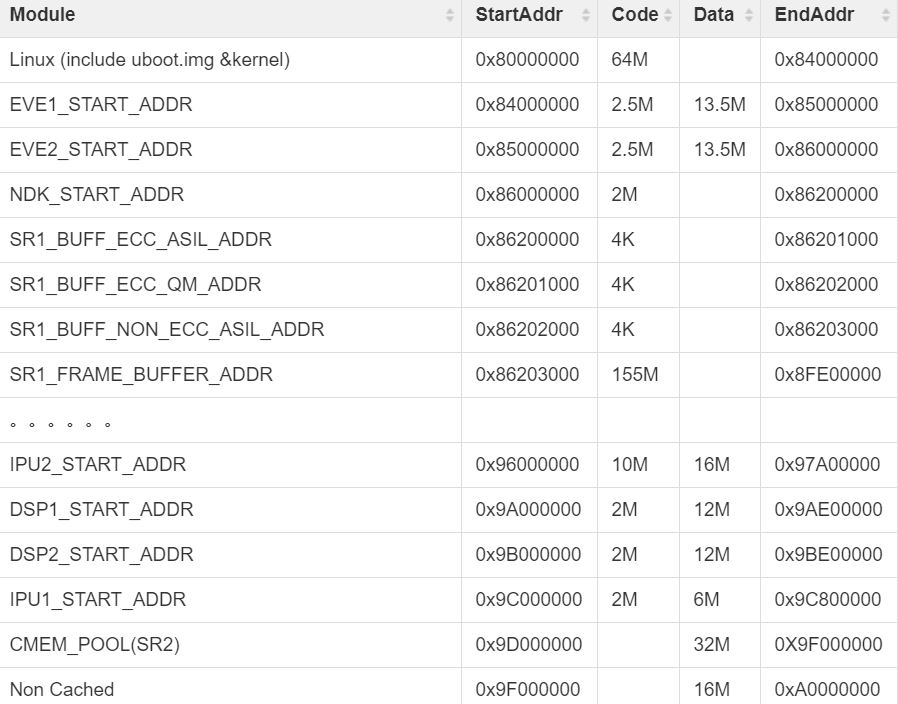Viewport: 898px width, 704px height.
Task: Click StartAddr column sort arrows
Action: tap(585, 15)
